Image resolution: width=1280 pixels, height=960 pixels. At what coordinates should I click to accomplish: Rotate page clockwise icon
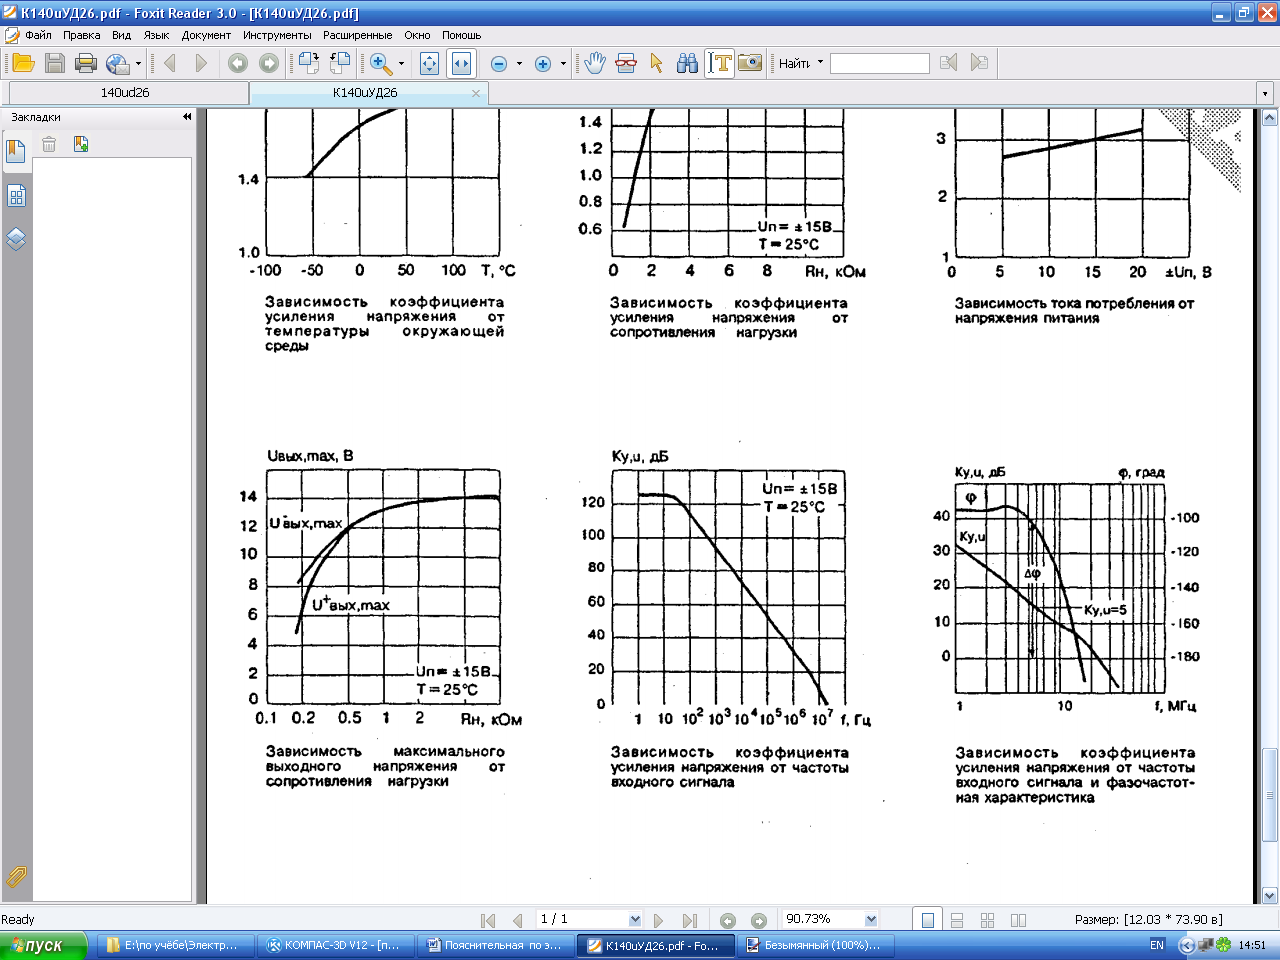tap(340, 63)
